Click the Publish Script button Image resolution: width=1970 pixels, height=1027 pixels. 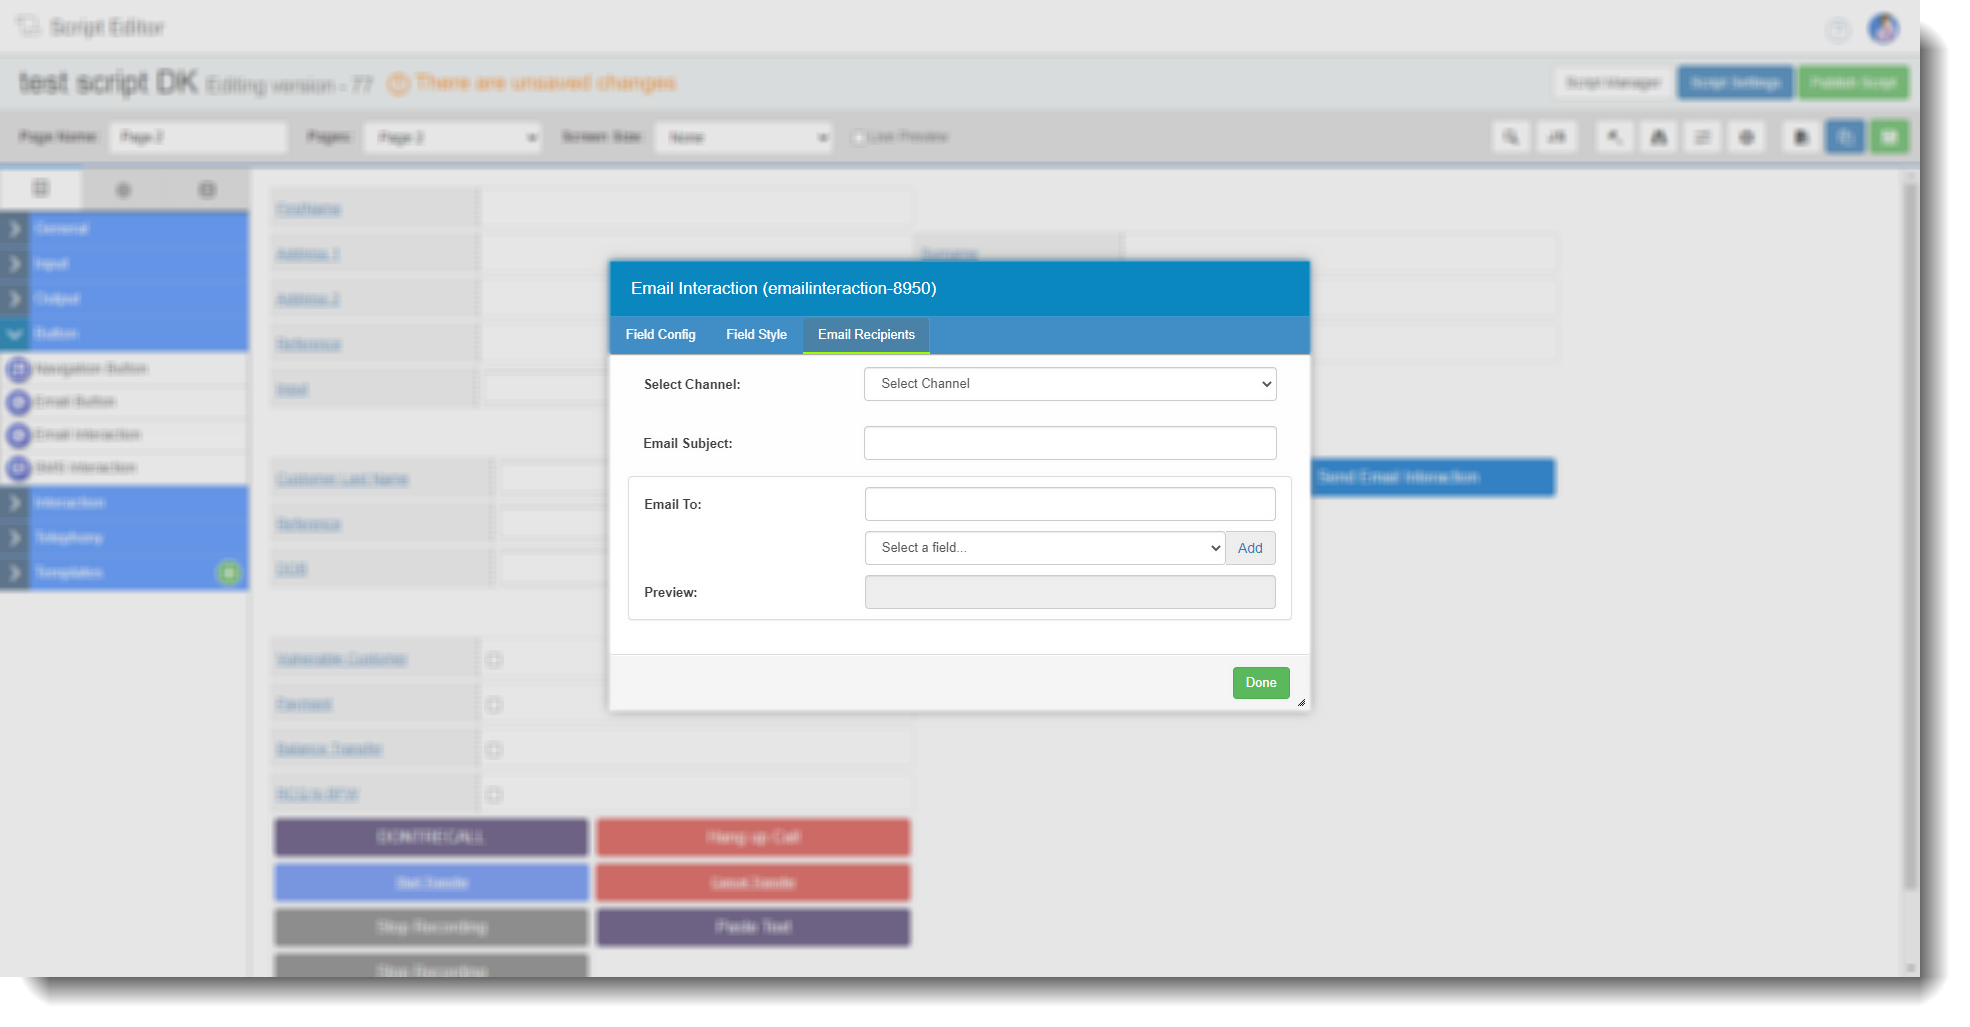[x=1853, y=83]
